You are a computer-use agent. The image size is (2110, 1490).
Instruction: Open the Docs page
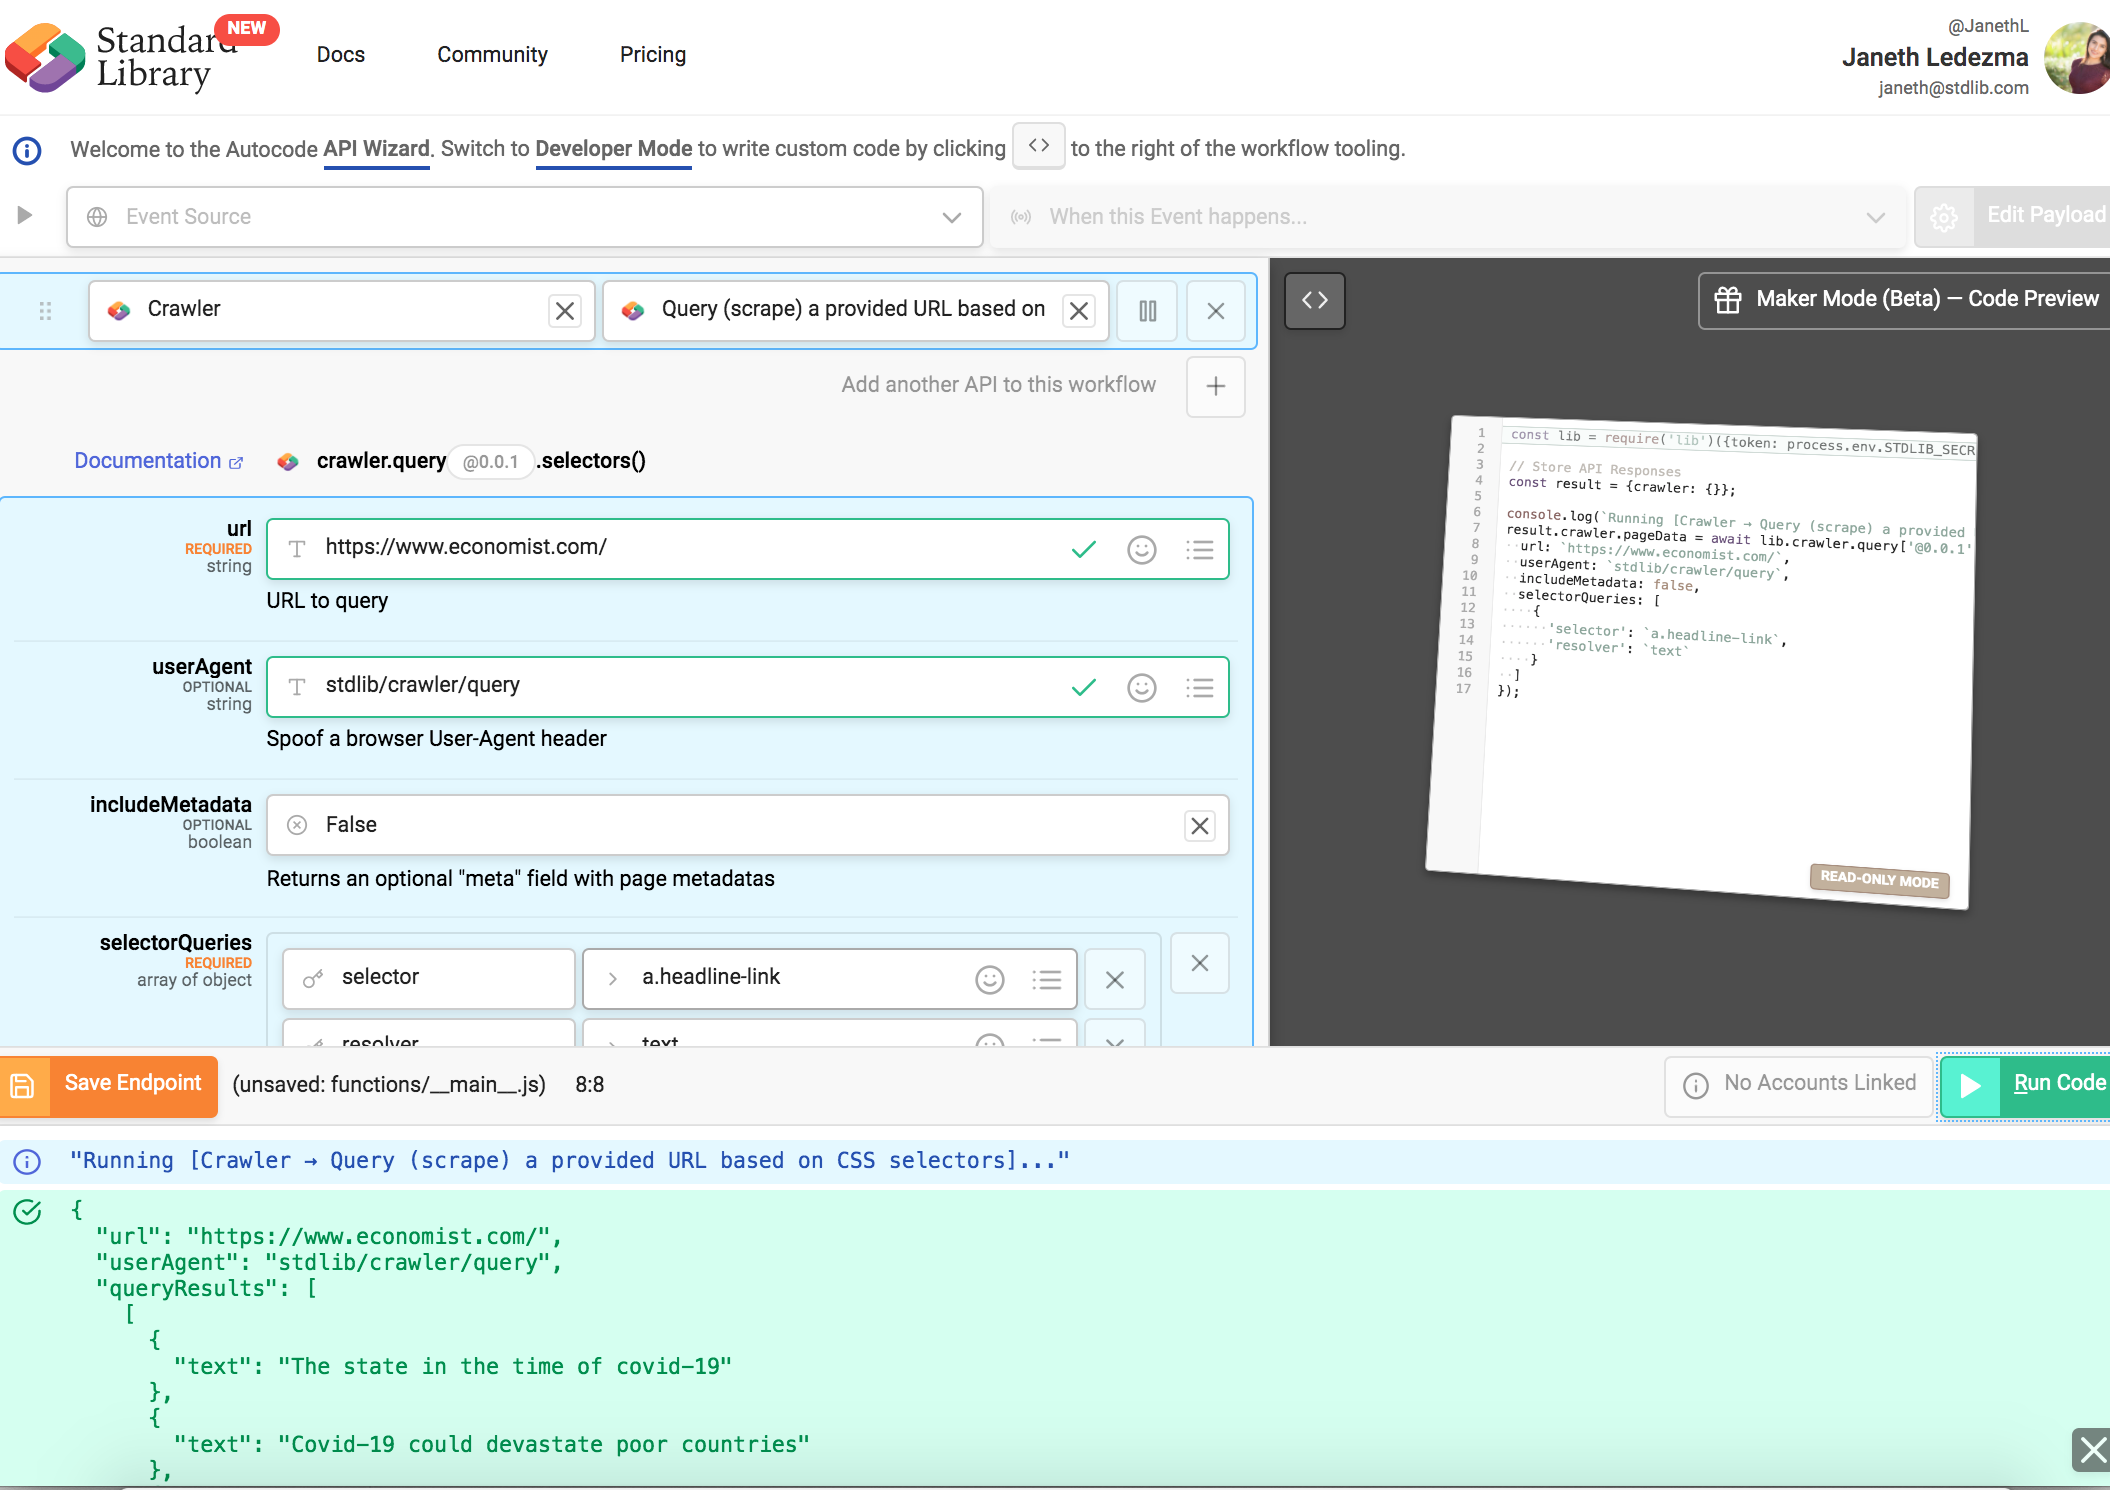click(x=340, y=55)
